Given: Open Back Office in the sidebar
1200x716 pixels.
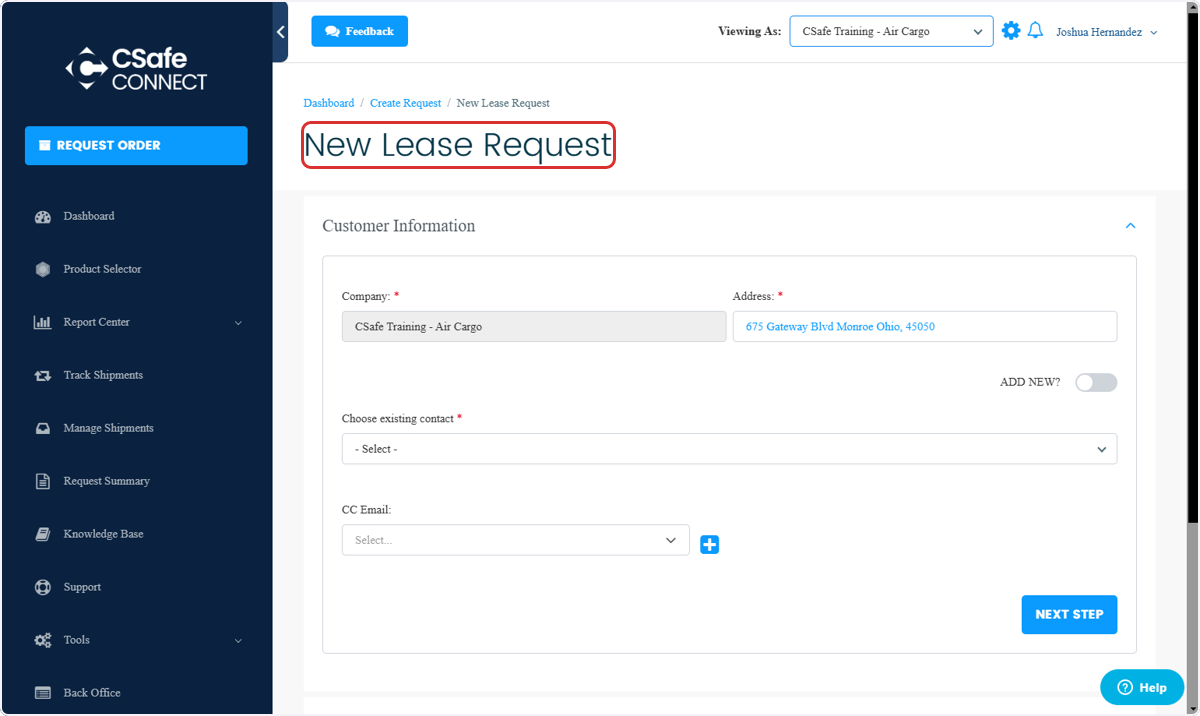Looking at the screenshot, I should [x=92, y=693].
